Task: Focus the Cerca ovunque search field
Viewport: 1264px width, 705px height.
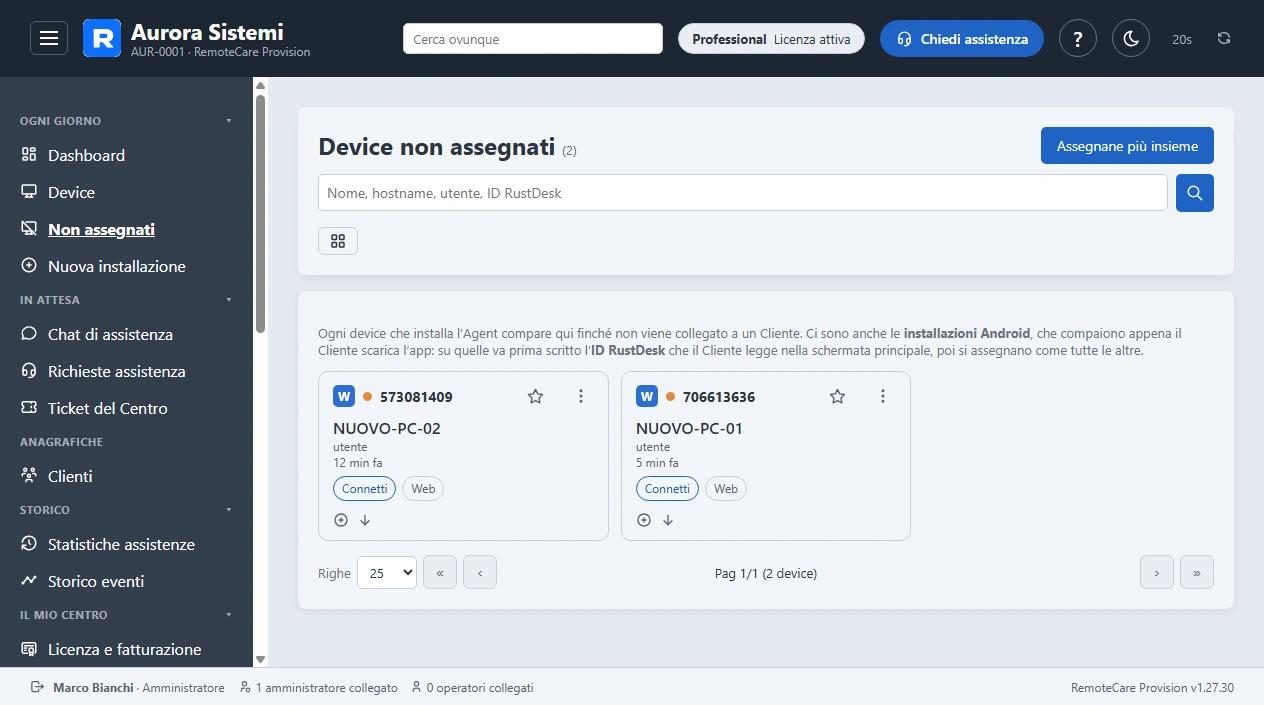Action: click(533, 39)
